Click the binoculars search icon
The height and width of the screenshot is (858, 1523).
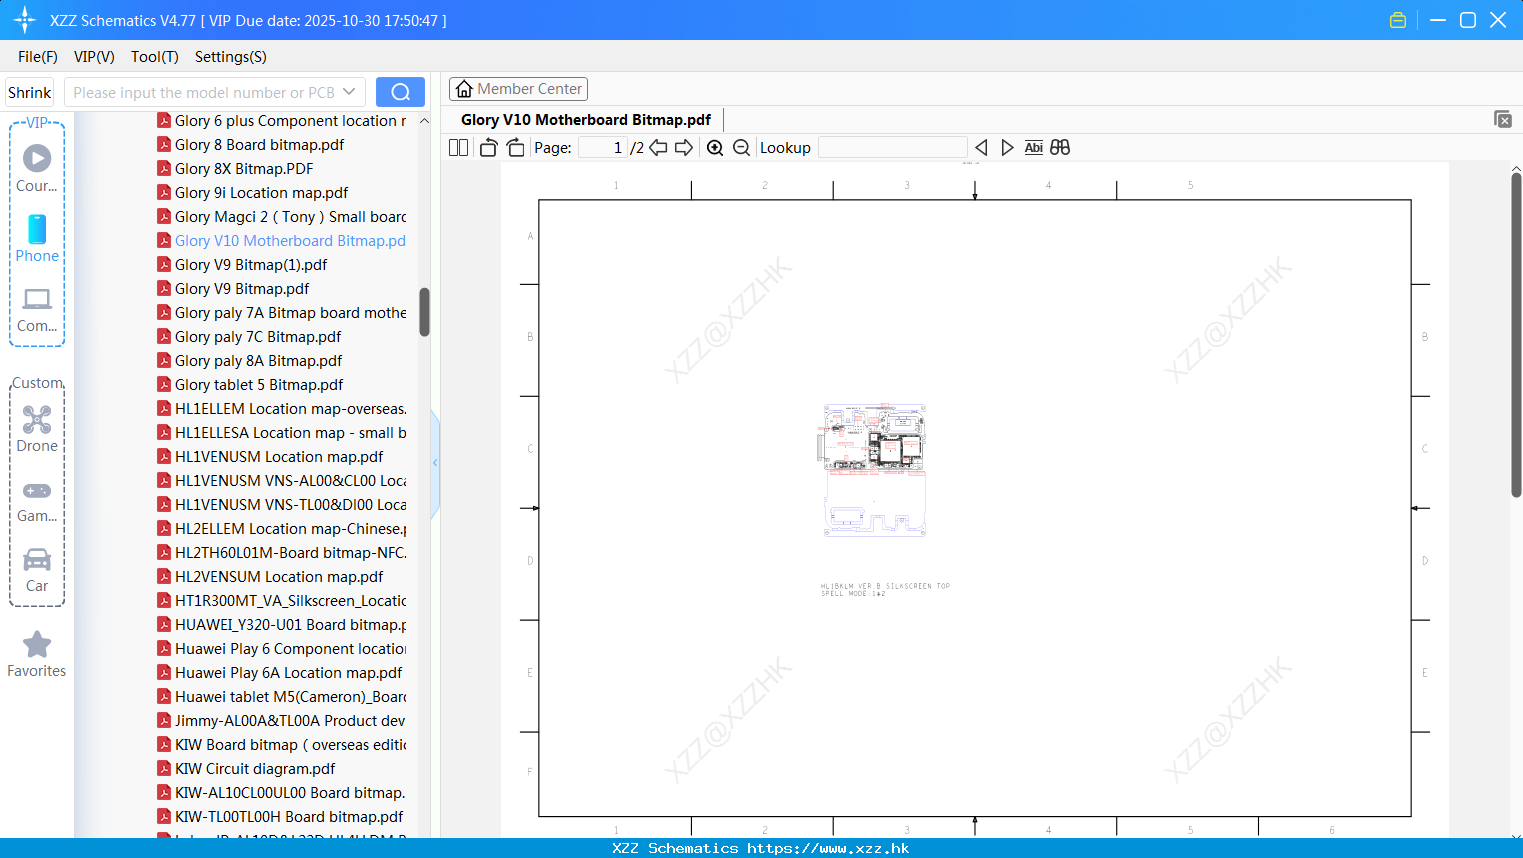click(1060, 148)
